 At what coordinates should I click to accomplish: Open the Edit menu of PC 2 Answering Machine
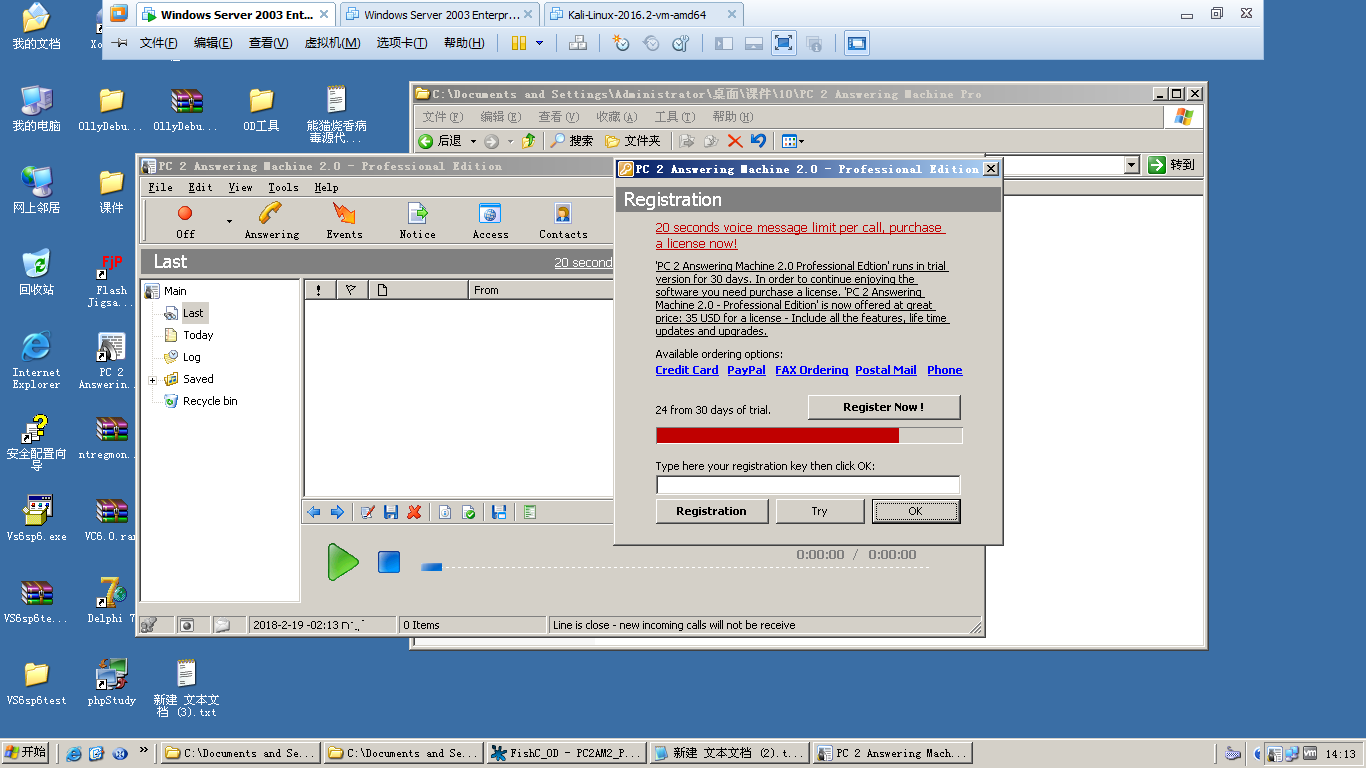[200, 187]
